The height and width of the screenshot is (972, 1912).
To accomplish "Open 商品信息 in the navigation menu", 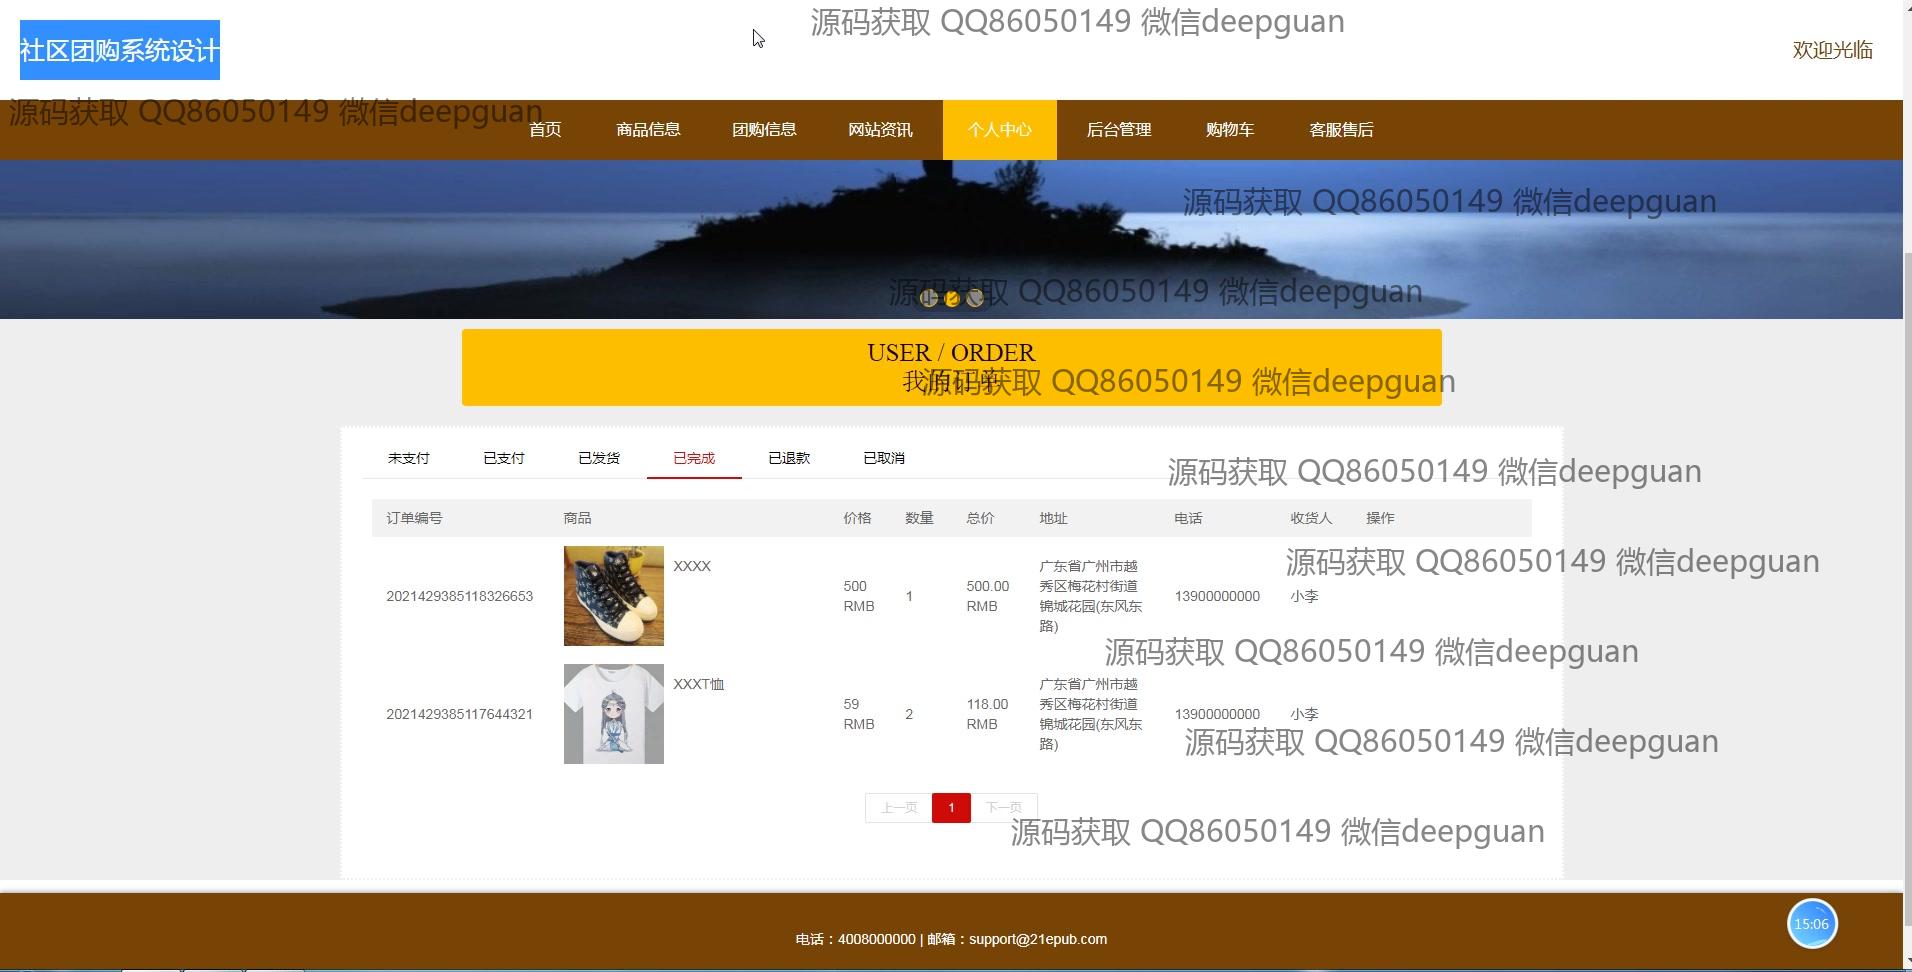I will pos(648,130).
